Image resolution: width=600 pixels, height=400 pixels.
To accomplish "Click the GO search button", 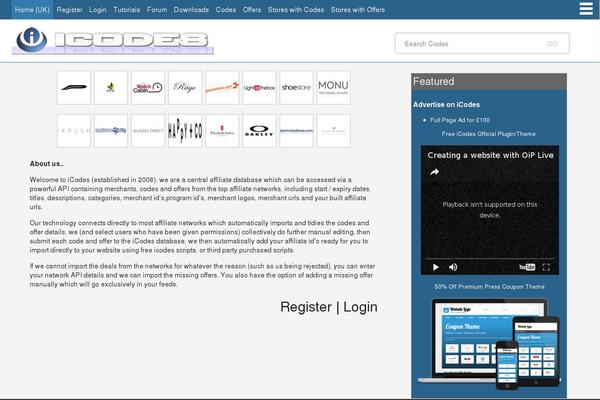I will click(552, 44).
